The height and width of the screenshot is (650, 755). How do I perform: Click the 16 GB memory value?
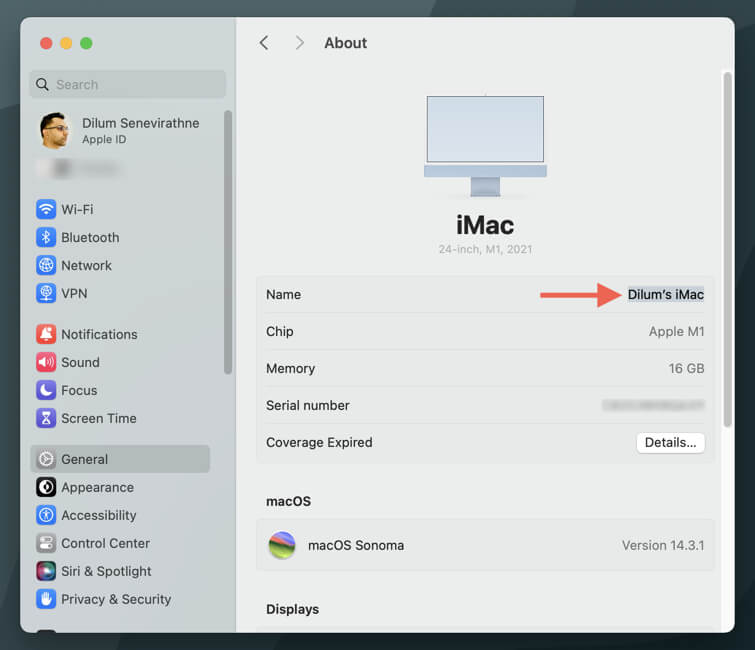(686, 368)
